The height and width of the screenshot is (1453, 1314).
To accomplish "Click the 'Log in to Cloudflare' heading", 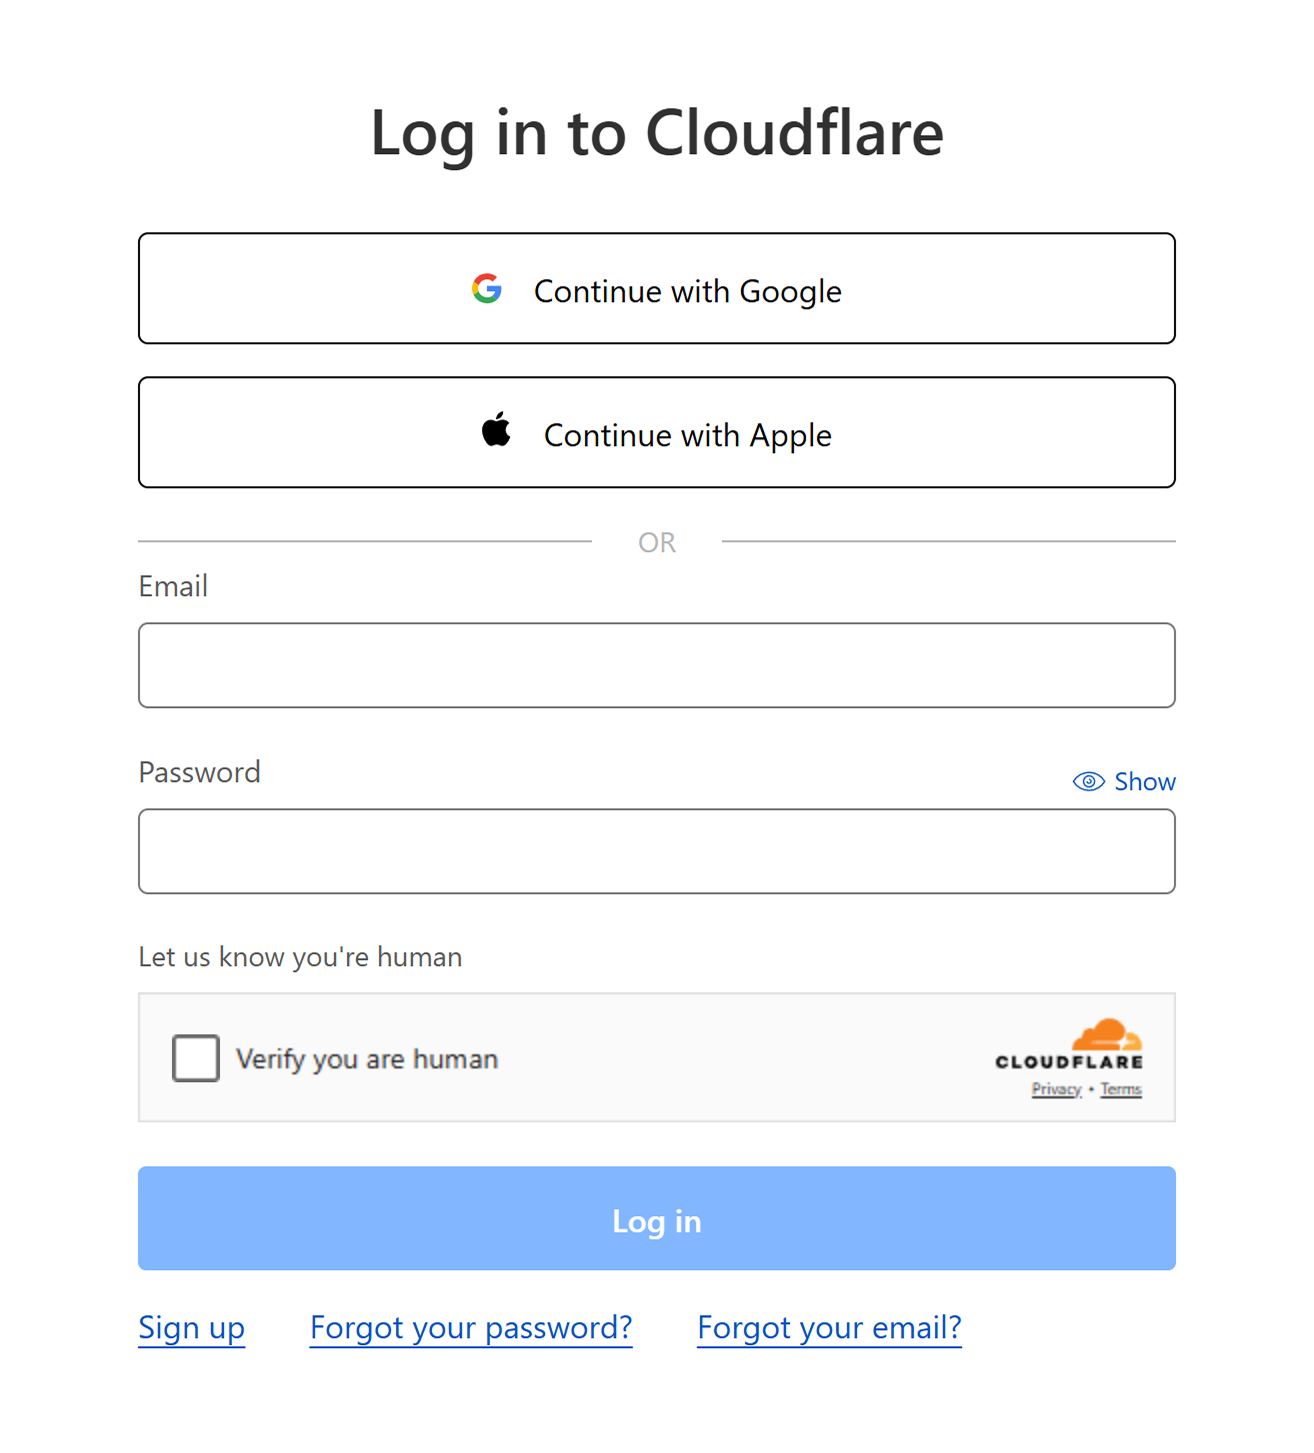I will (x=657, y=132).
